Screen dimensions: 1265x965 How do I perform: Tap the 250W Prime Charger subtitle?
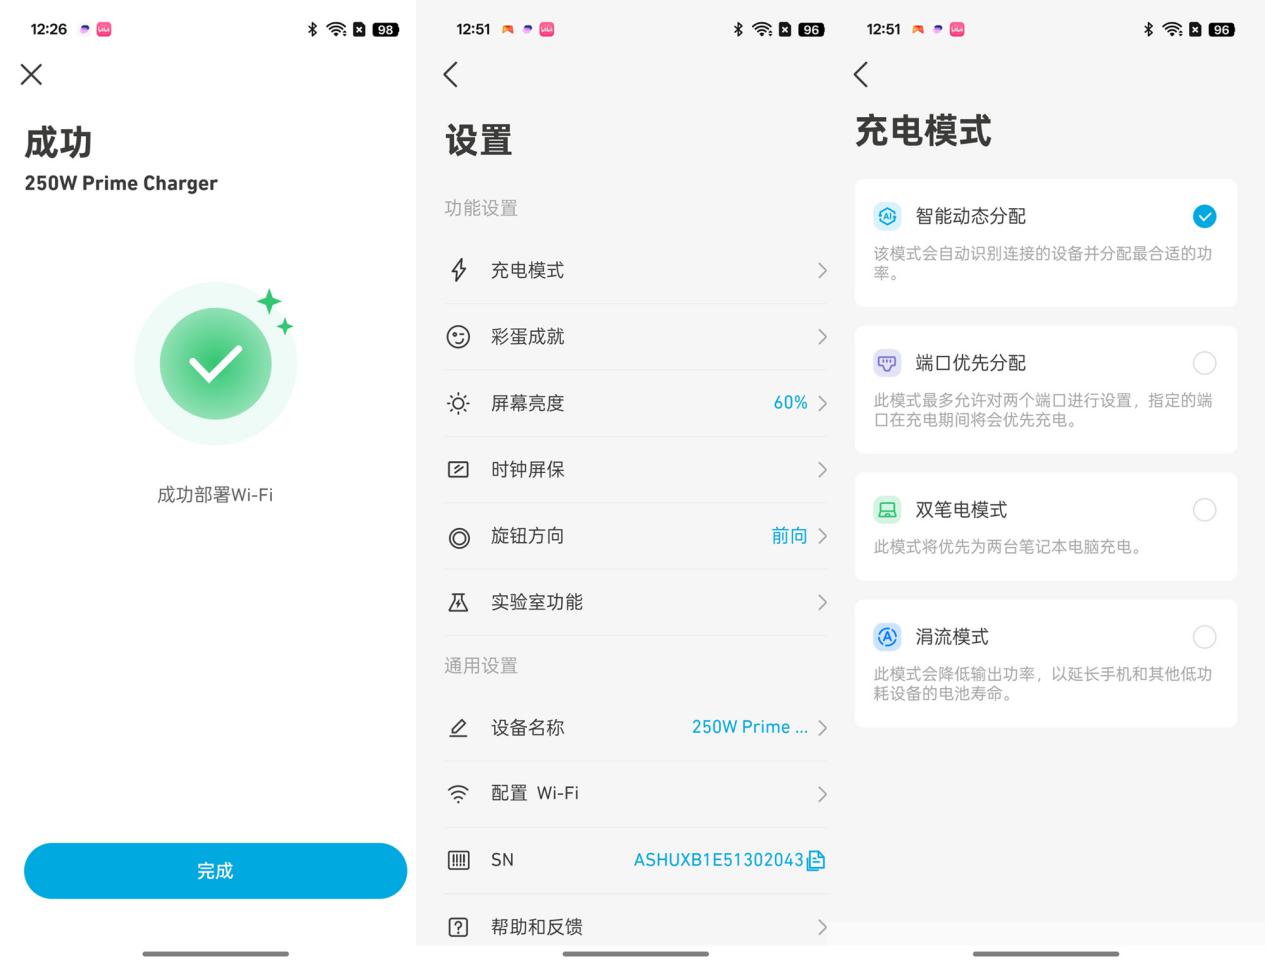121,183
